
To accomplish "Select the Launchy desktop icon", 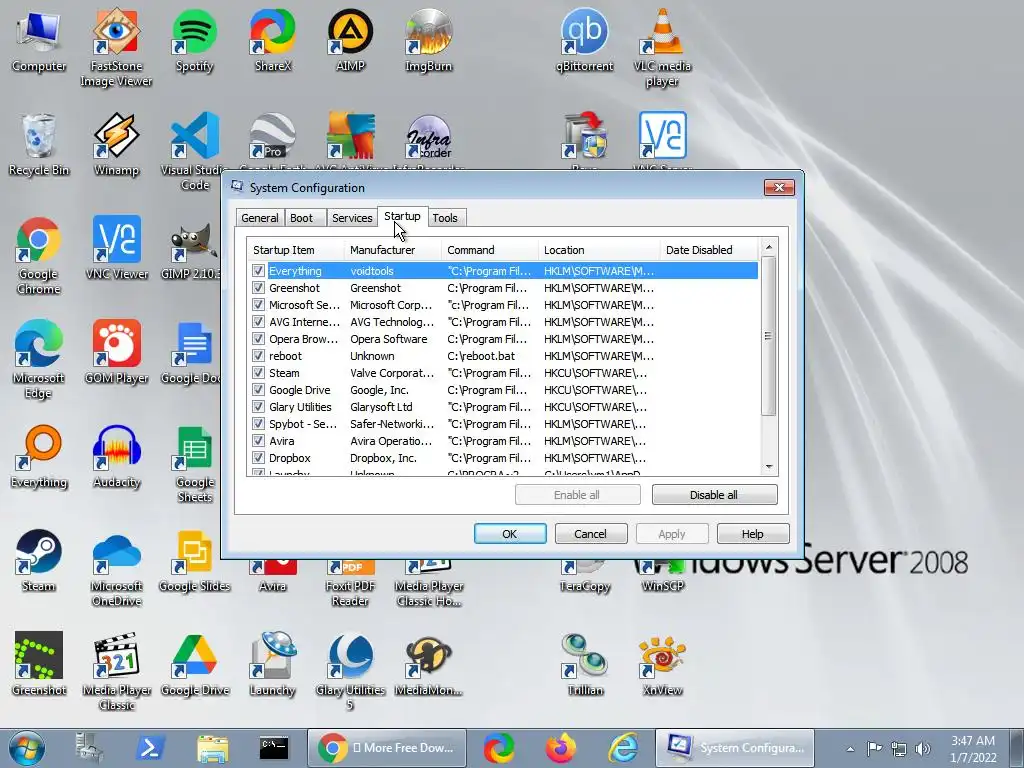I will coord(273,665).
